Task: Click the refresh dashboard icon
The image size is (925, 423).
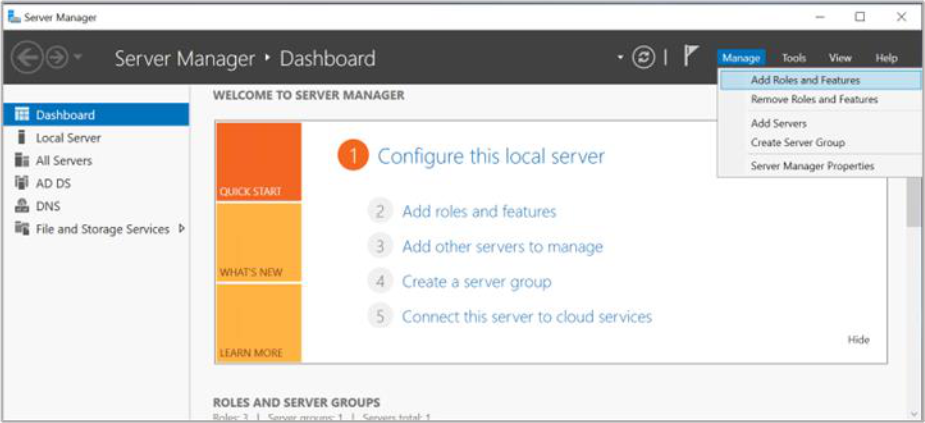Action: tap(645, 58)
